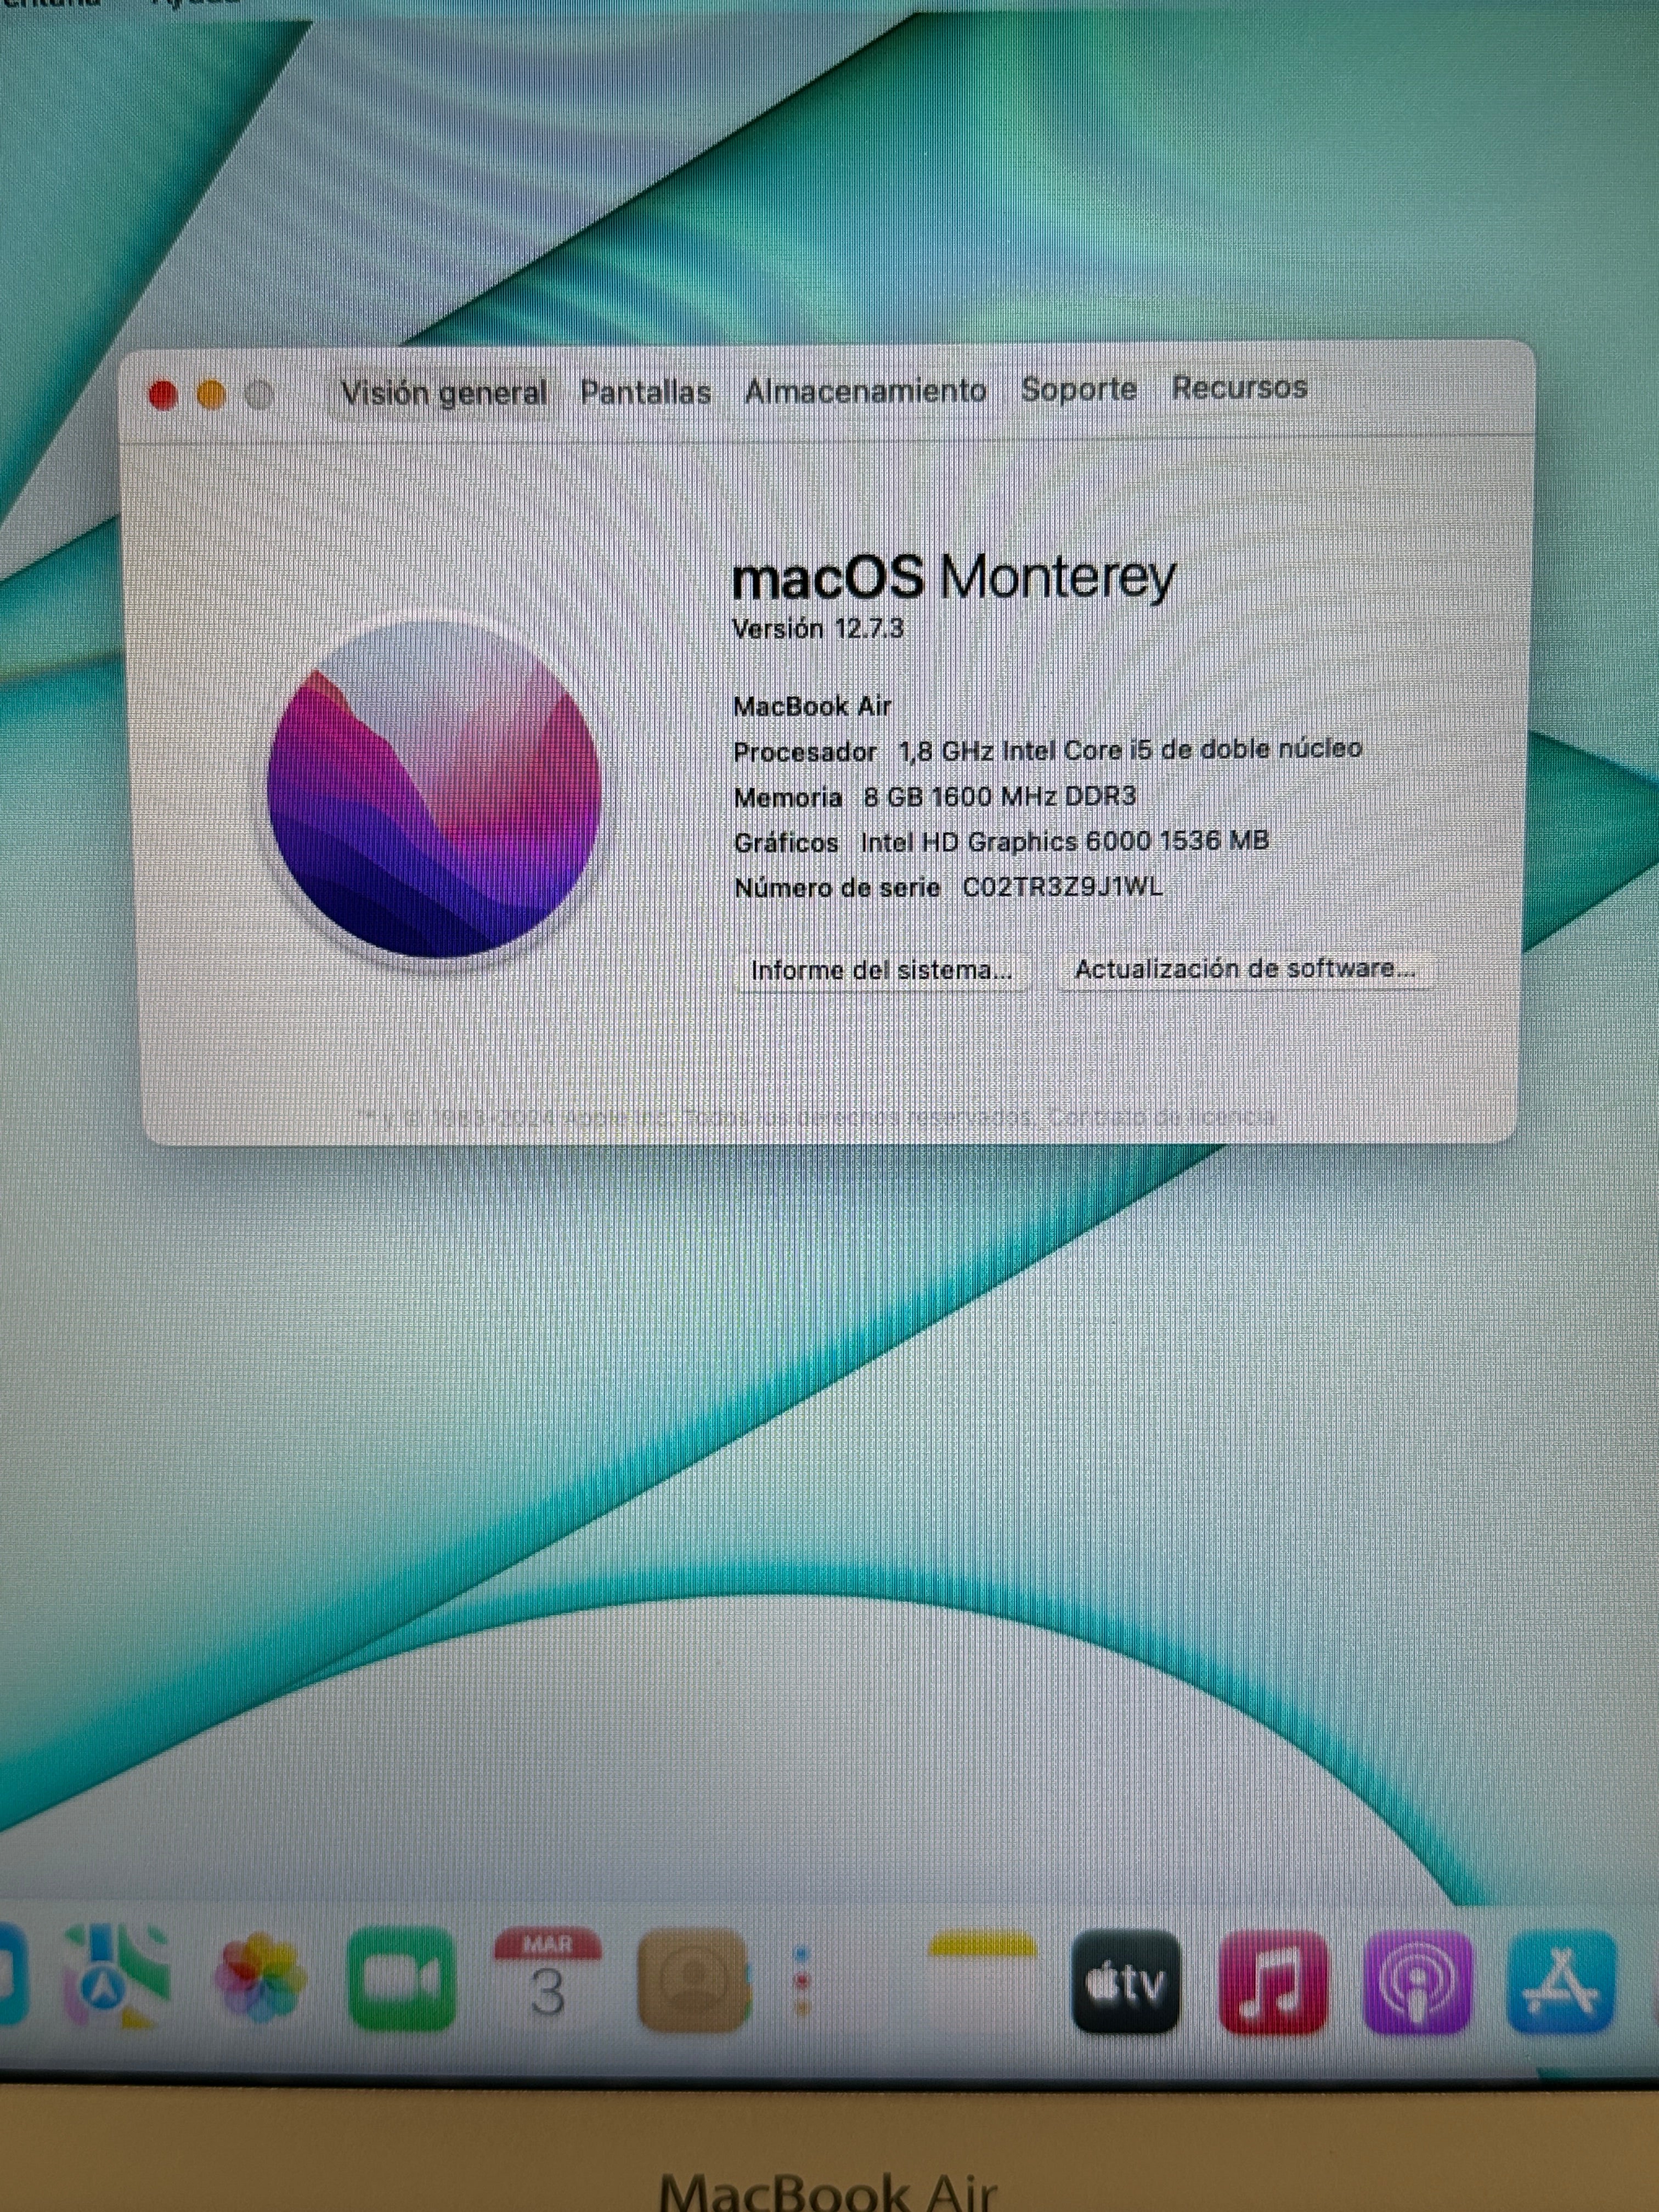Screen dimensions: 1659x2212
Task: Click the 1,8 GHz Intel Core i5 processor value
Action: [1130, 749]
